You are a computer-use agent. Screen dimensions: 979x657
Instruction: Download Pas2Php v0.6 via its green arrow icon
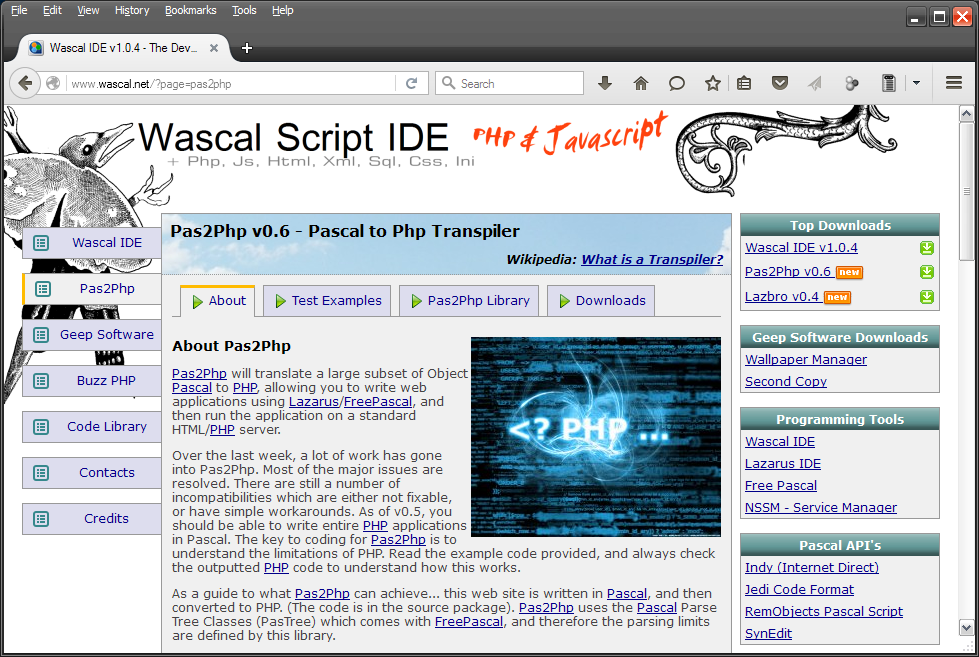(x=926, y=272)
